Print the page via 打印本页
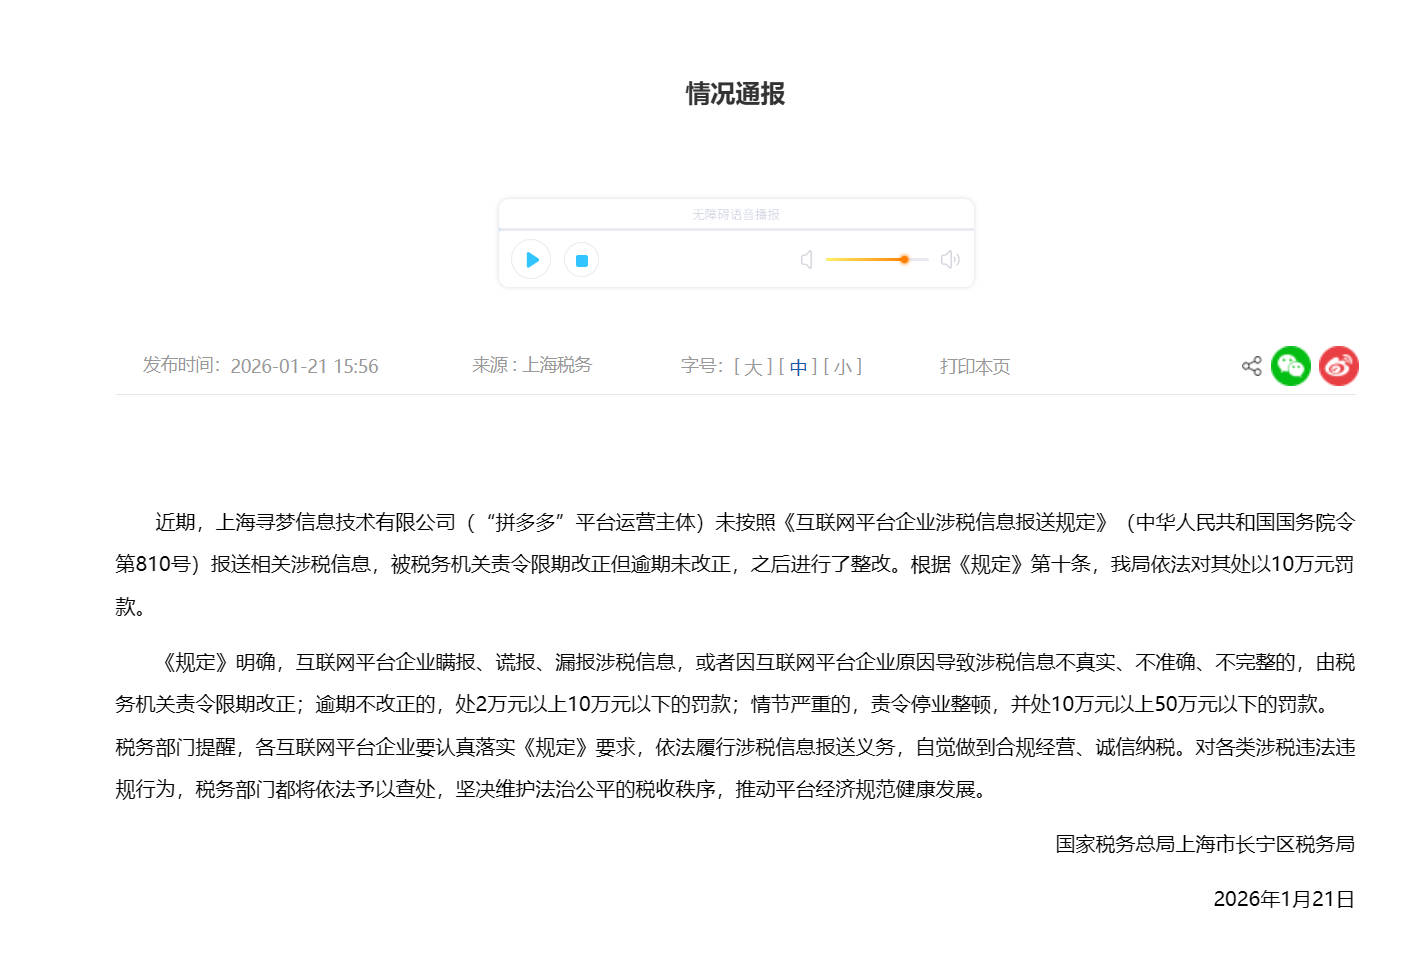This screenshot has height=962, width=1428. pos(975,366)
